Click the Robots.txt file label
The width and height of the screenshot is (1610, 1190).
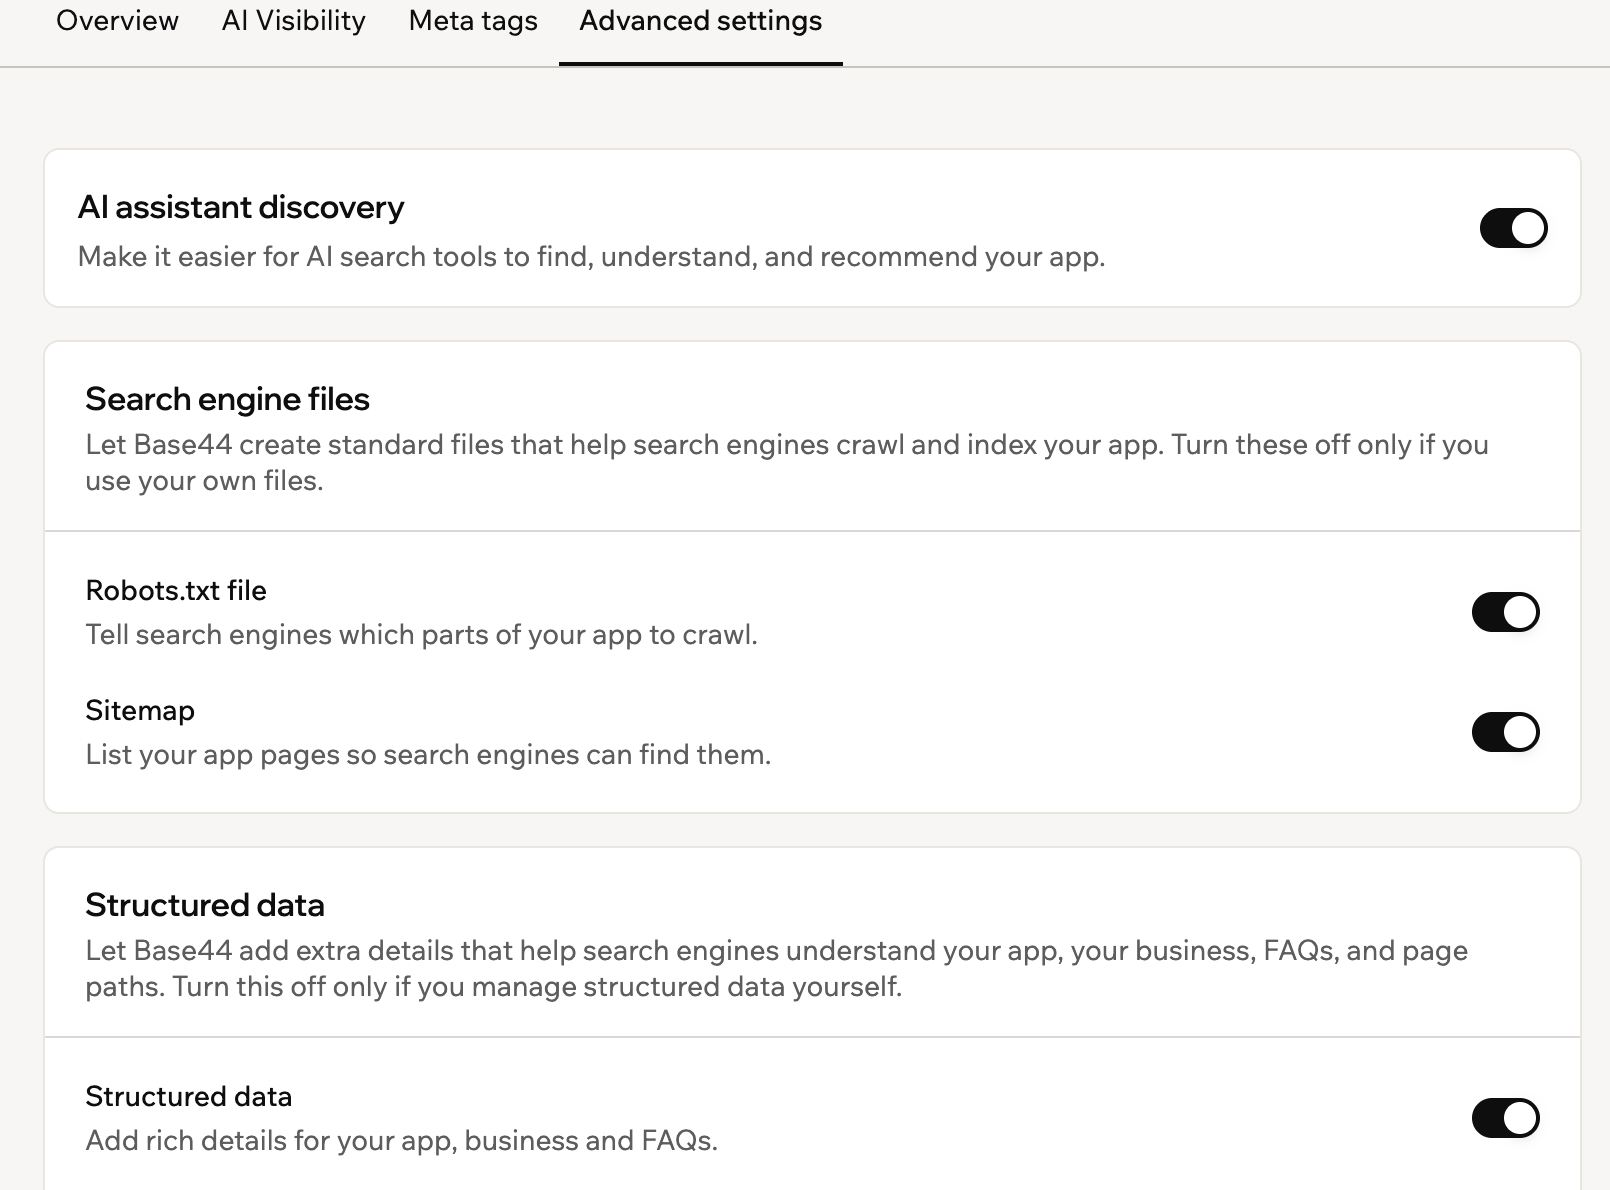click(x=176, y=590)
